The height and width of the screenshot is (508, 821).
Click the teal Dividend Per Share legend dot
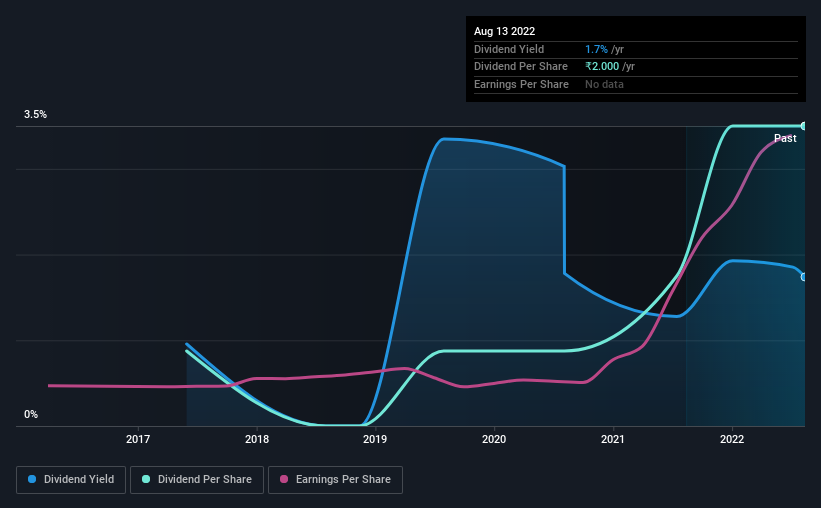[146, 479]
